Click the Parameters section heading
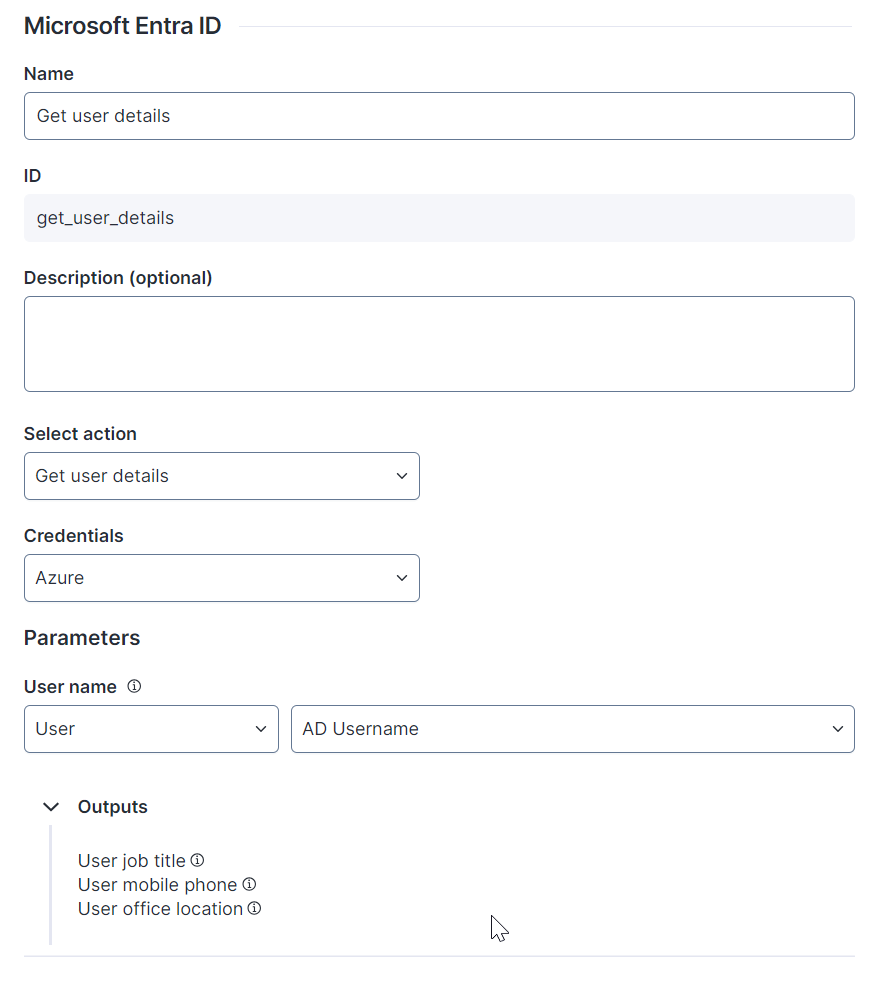Image resolution: width=874 pixels, height=988 pixels. click(x=82, y=638)
